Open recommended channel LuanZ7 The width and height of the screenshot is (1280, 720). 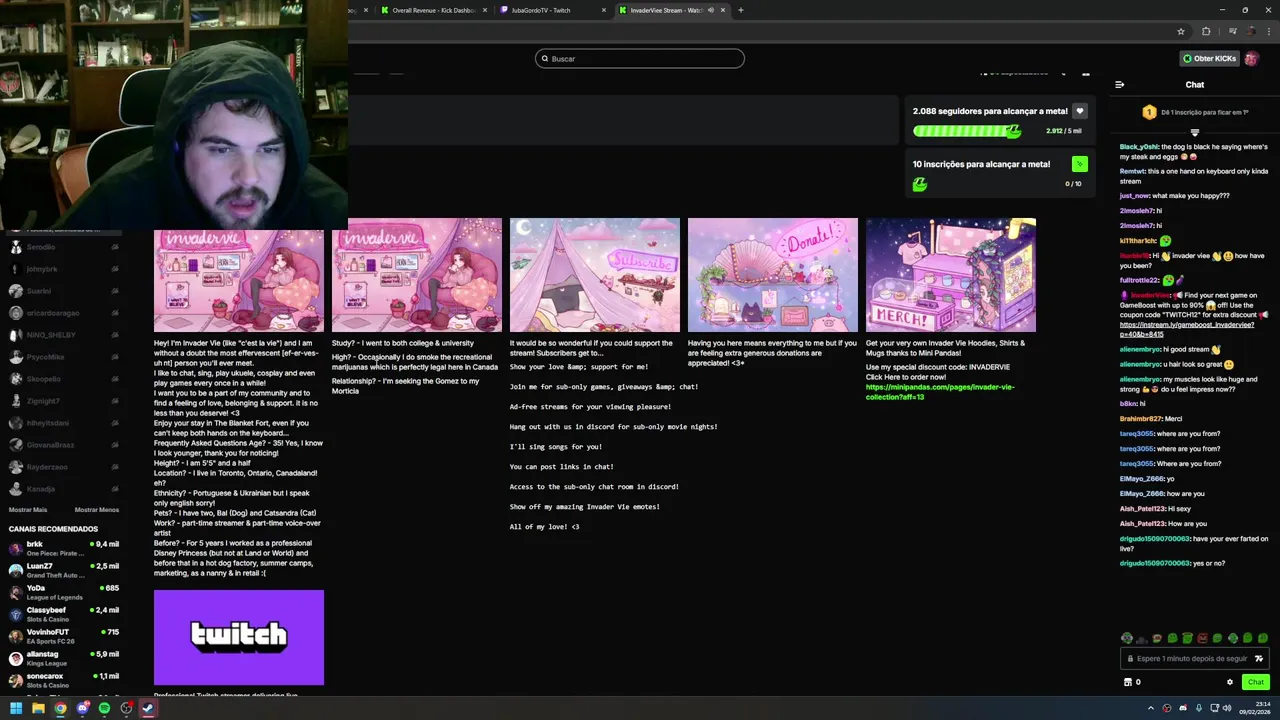pos(64,570)
